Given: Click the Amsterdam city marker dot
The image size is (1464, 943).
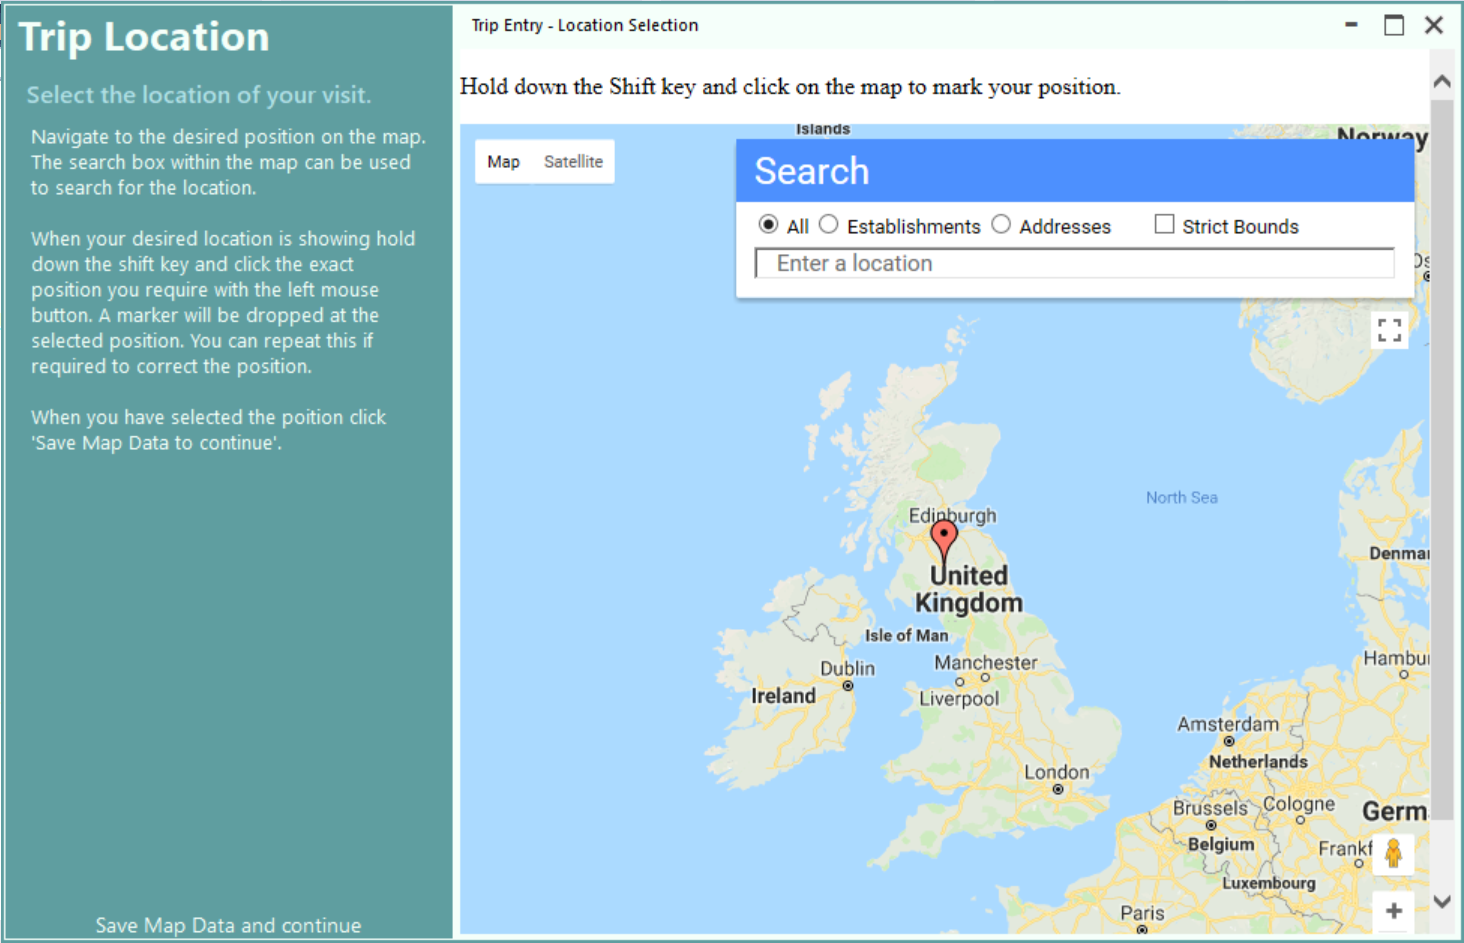Looking at the screenshot, I should (x=1228, y=742).
